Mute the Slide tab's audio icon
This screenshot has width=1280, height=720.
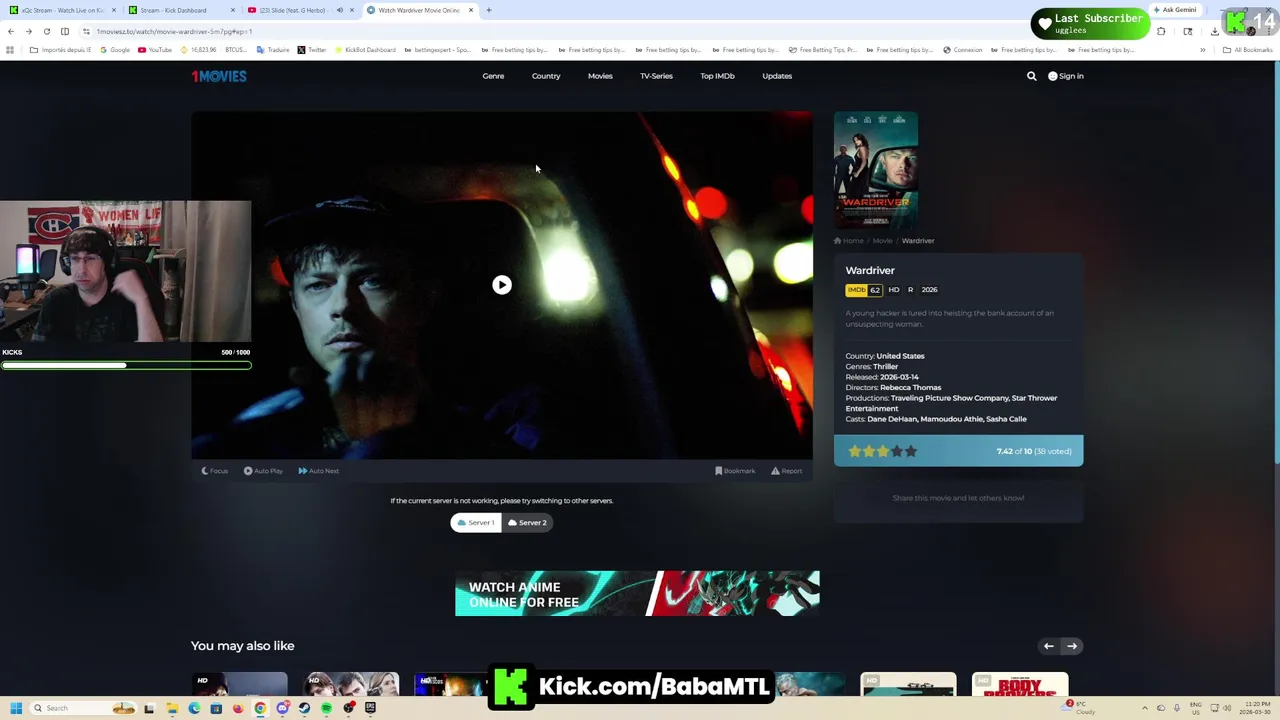[339, 10]
